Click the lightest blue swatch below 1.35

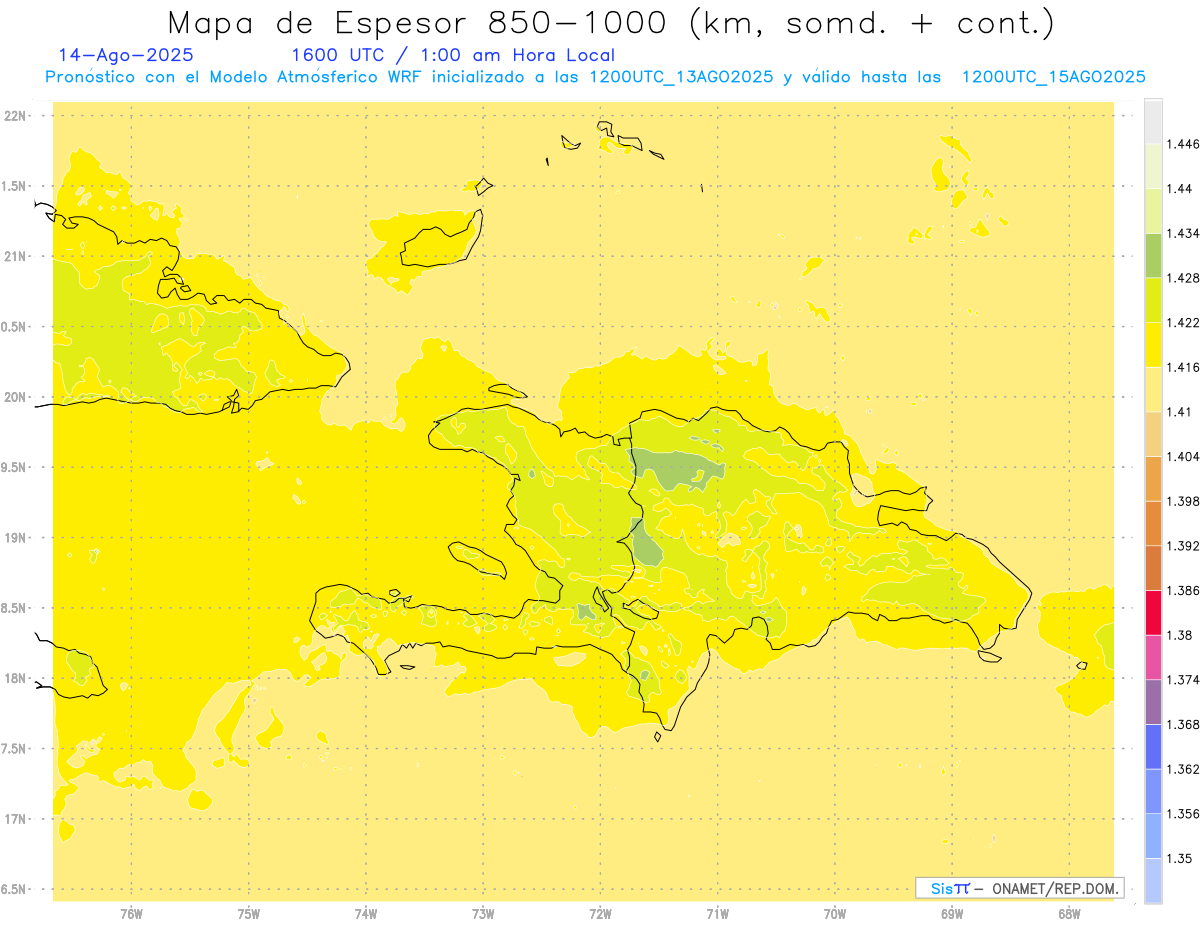pyautogui.click(x=1153, y=881)
